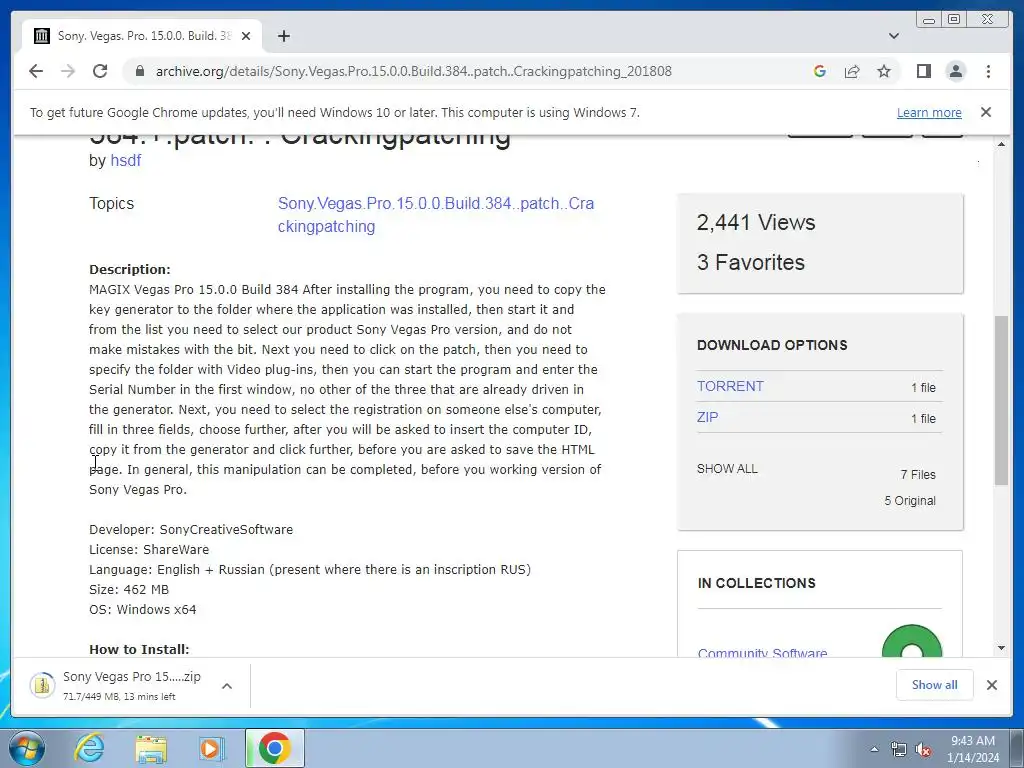Open Windows Media Player from taskbar
Image resolution: width=1024 pixels, height=768 pixels.
coord(211,748)
